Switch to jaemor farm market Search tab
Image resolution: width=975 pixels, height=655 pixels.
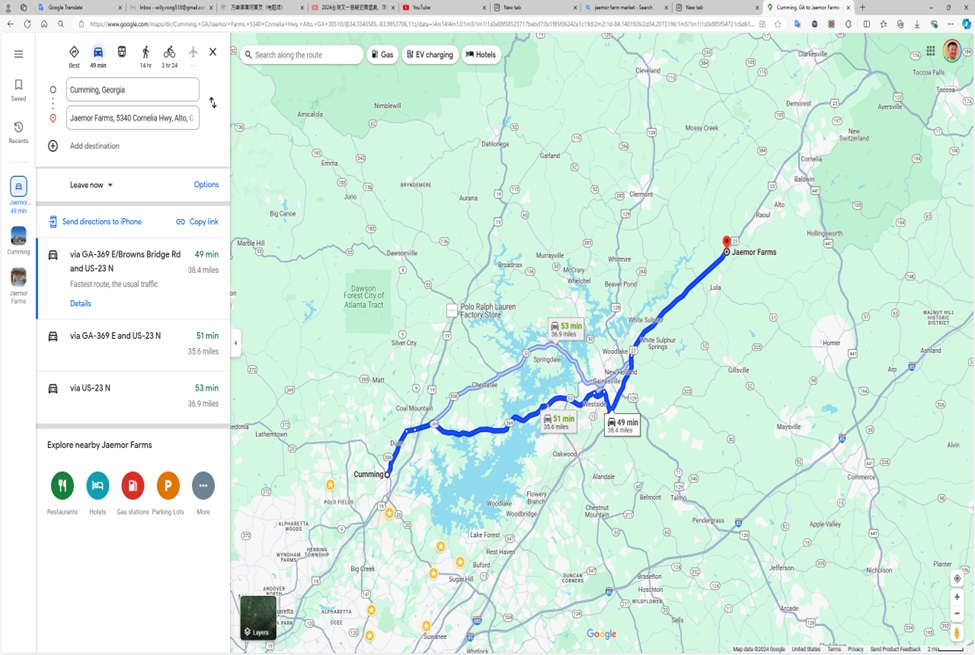[x=626, y=7]
